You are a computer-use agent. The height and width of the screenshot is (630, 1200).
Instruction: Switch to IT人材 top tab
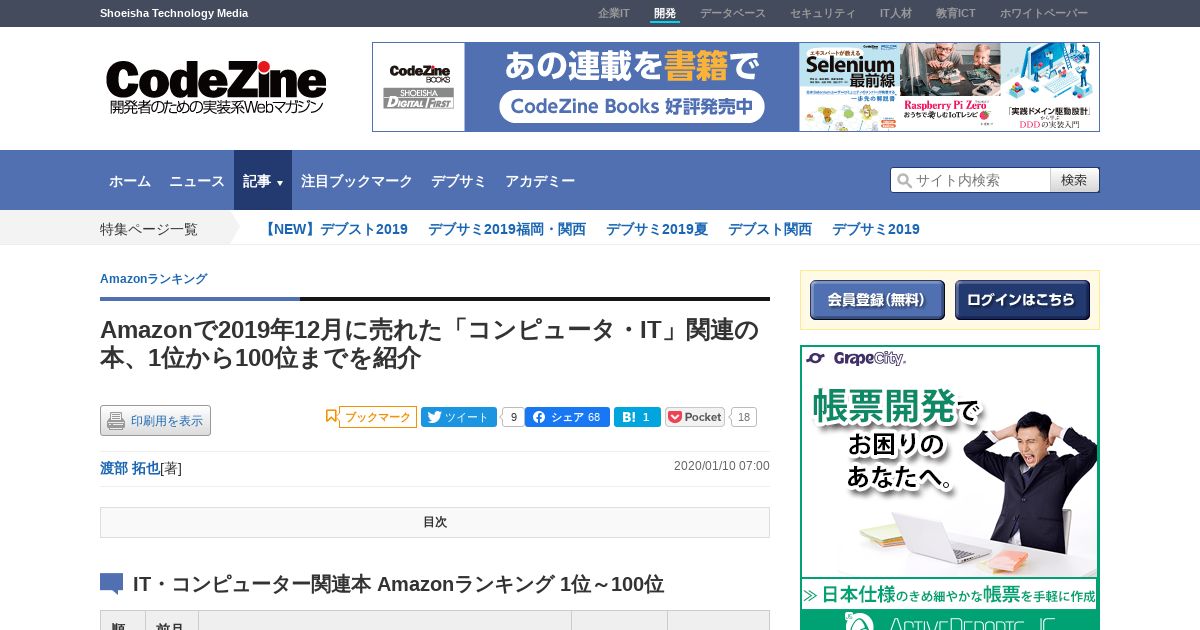click(x=896, y=13)
